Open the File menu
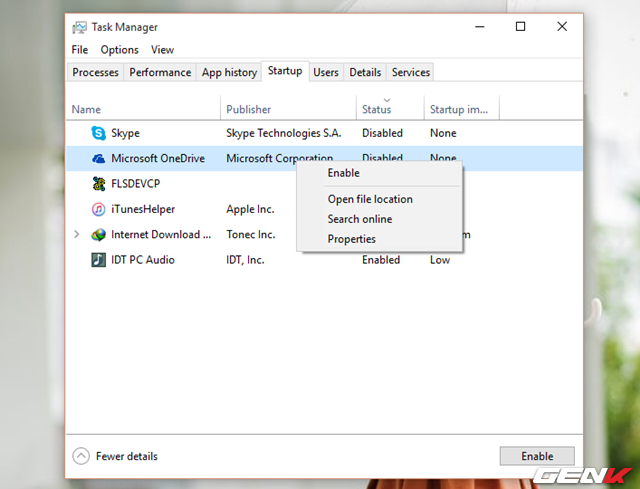 (x=80, y=50)
